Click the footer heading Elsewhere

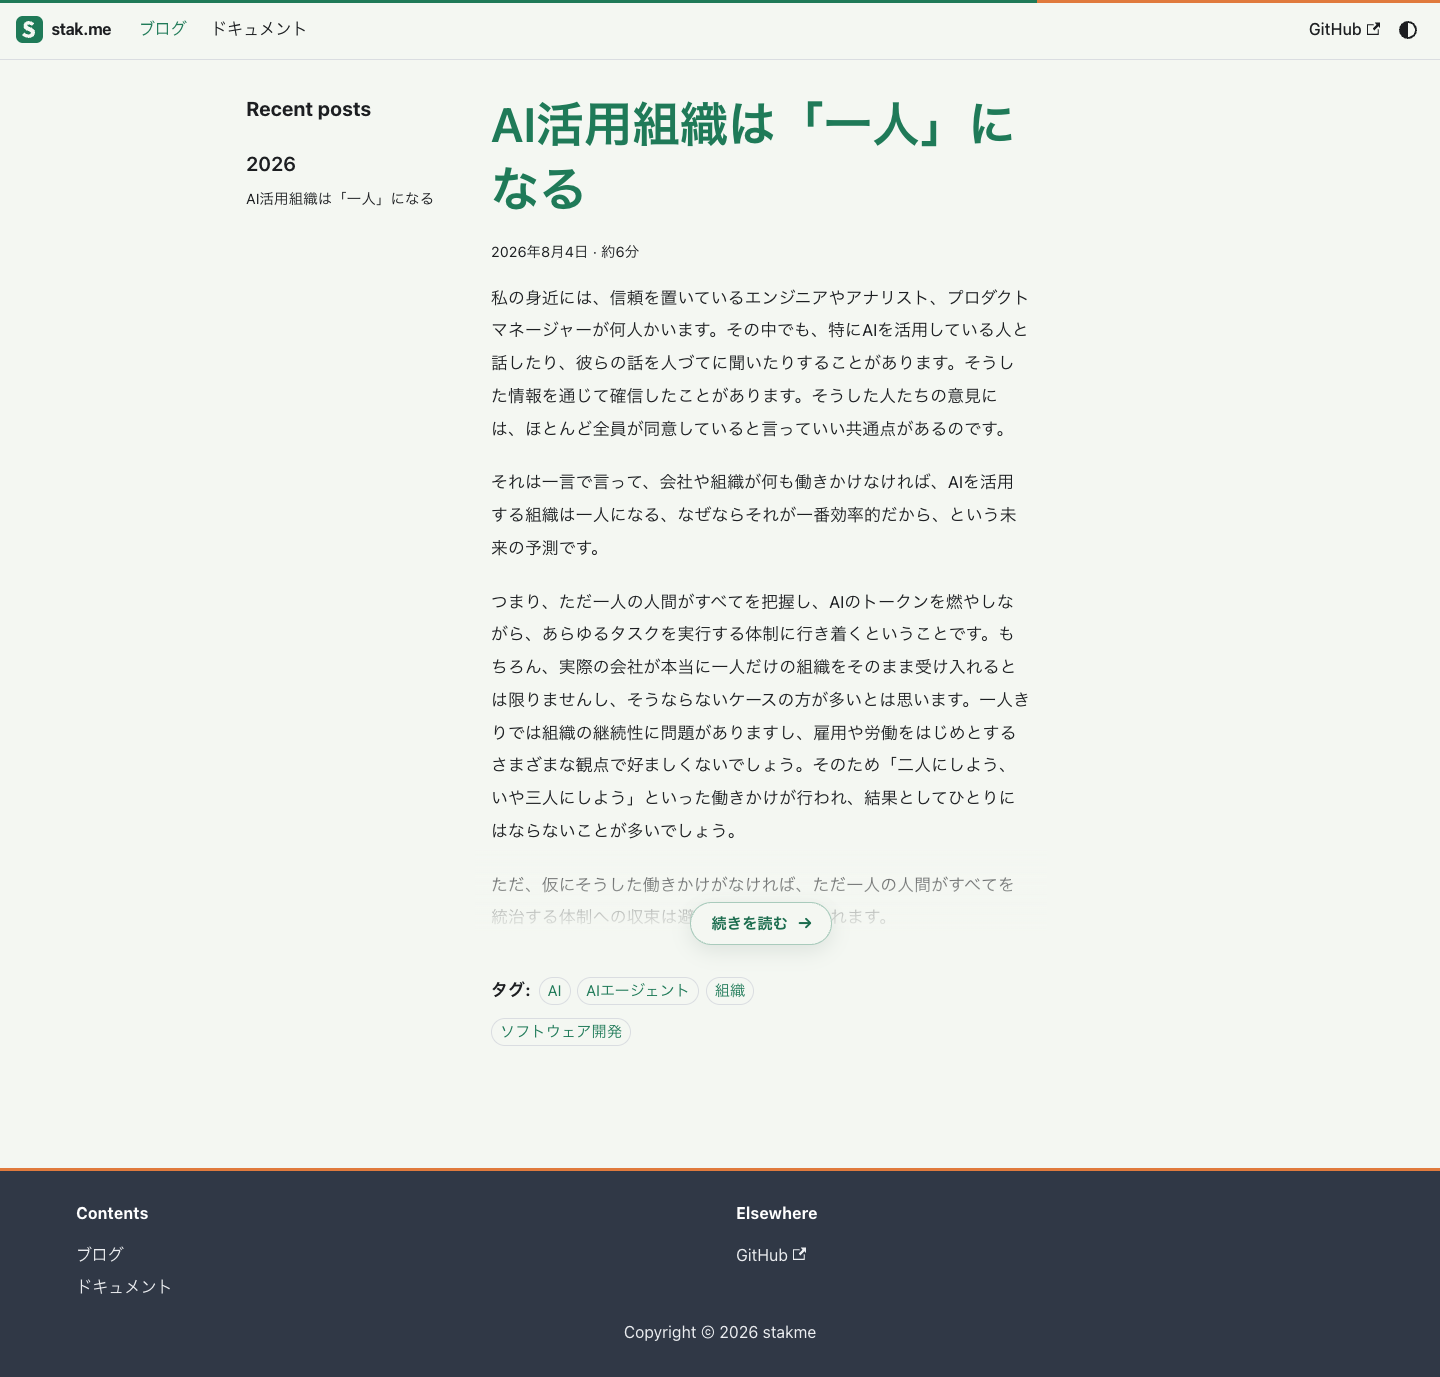[777, 1213]
